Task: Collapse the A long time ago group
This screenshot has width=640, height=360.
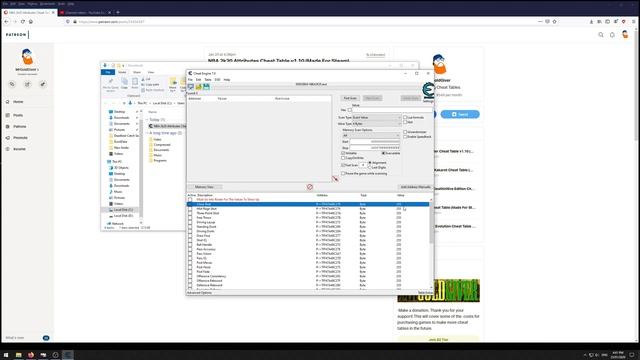Action: click(147, 133)
